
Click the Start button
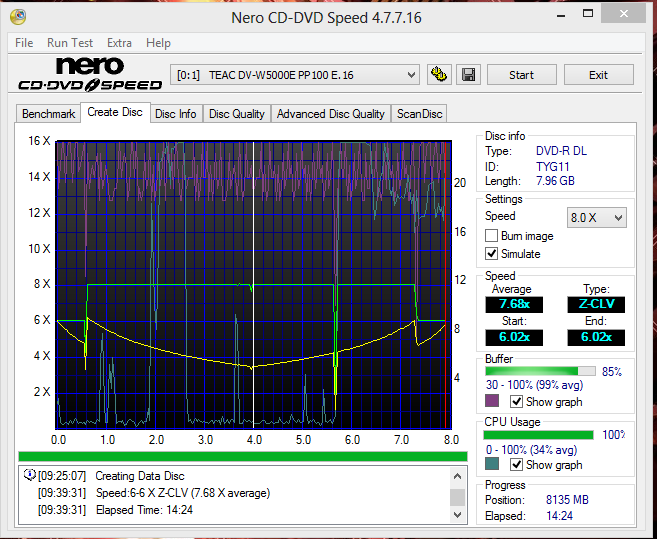(x=522, y=75)
